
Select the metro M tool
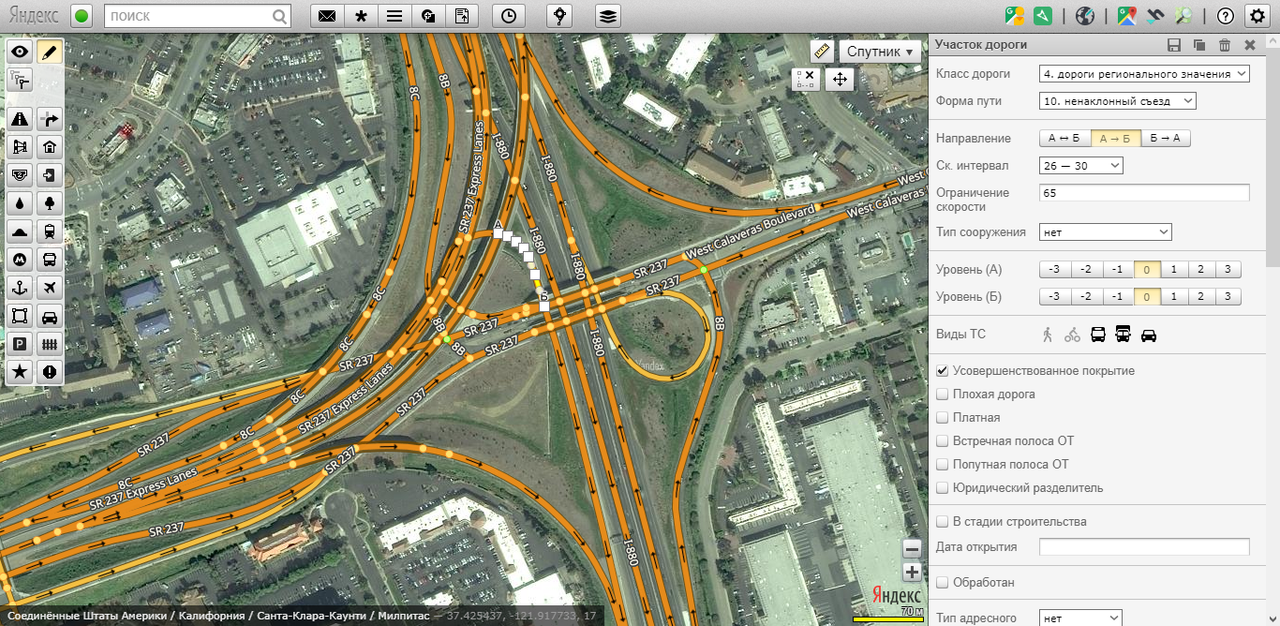(x=19, y=259)
